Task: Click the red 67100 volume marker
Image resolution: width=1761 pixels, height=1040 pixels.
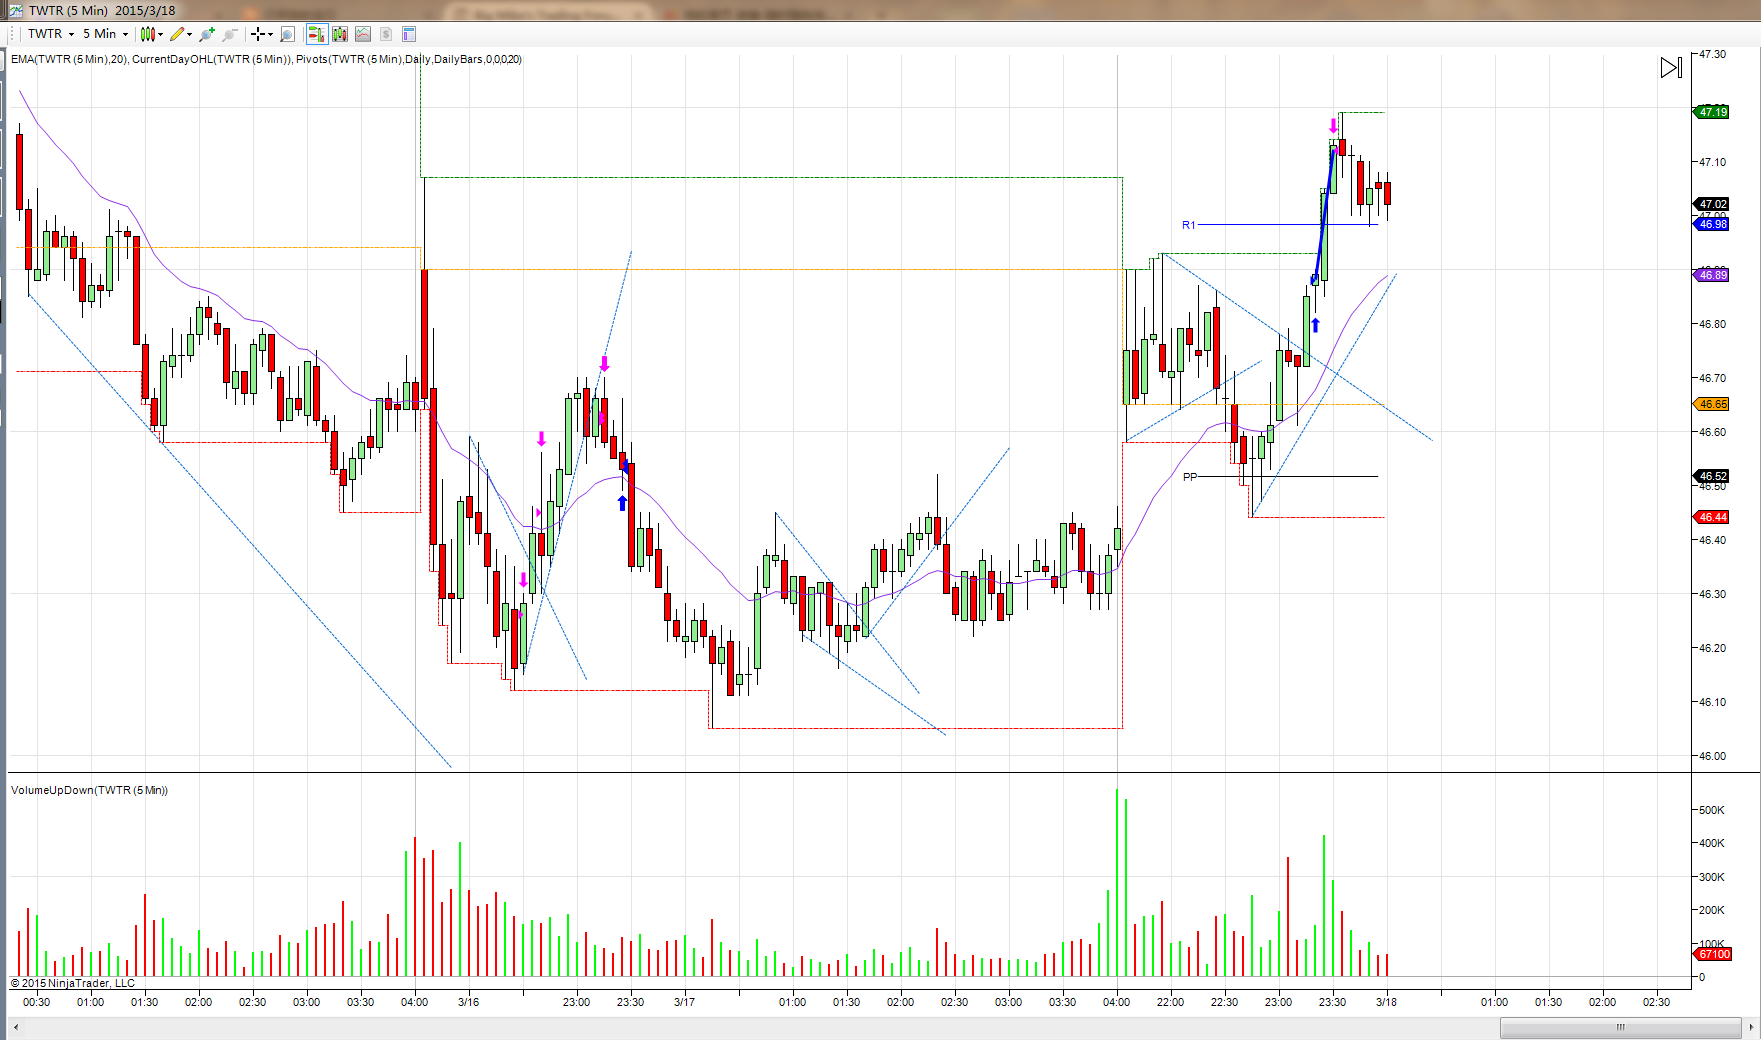Action: pos(1713,954)
